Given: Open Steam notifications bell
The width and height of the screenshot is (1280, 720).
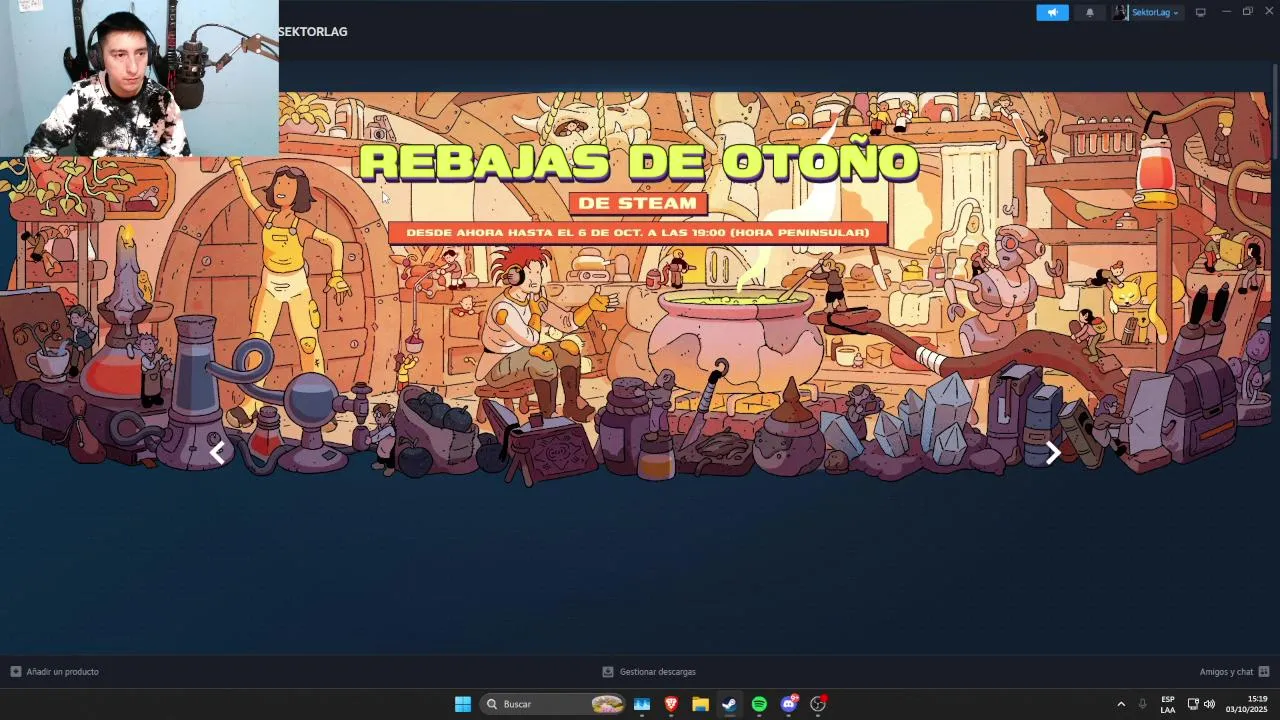Looking at the screenshot, I should [1090, 13].
